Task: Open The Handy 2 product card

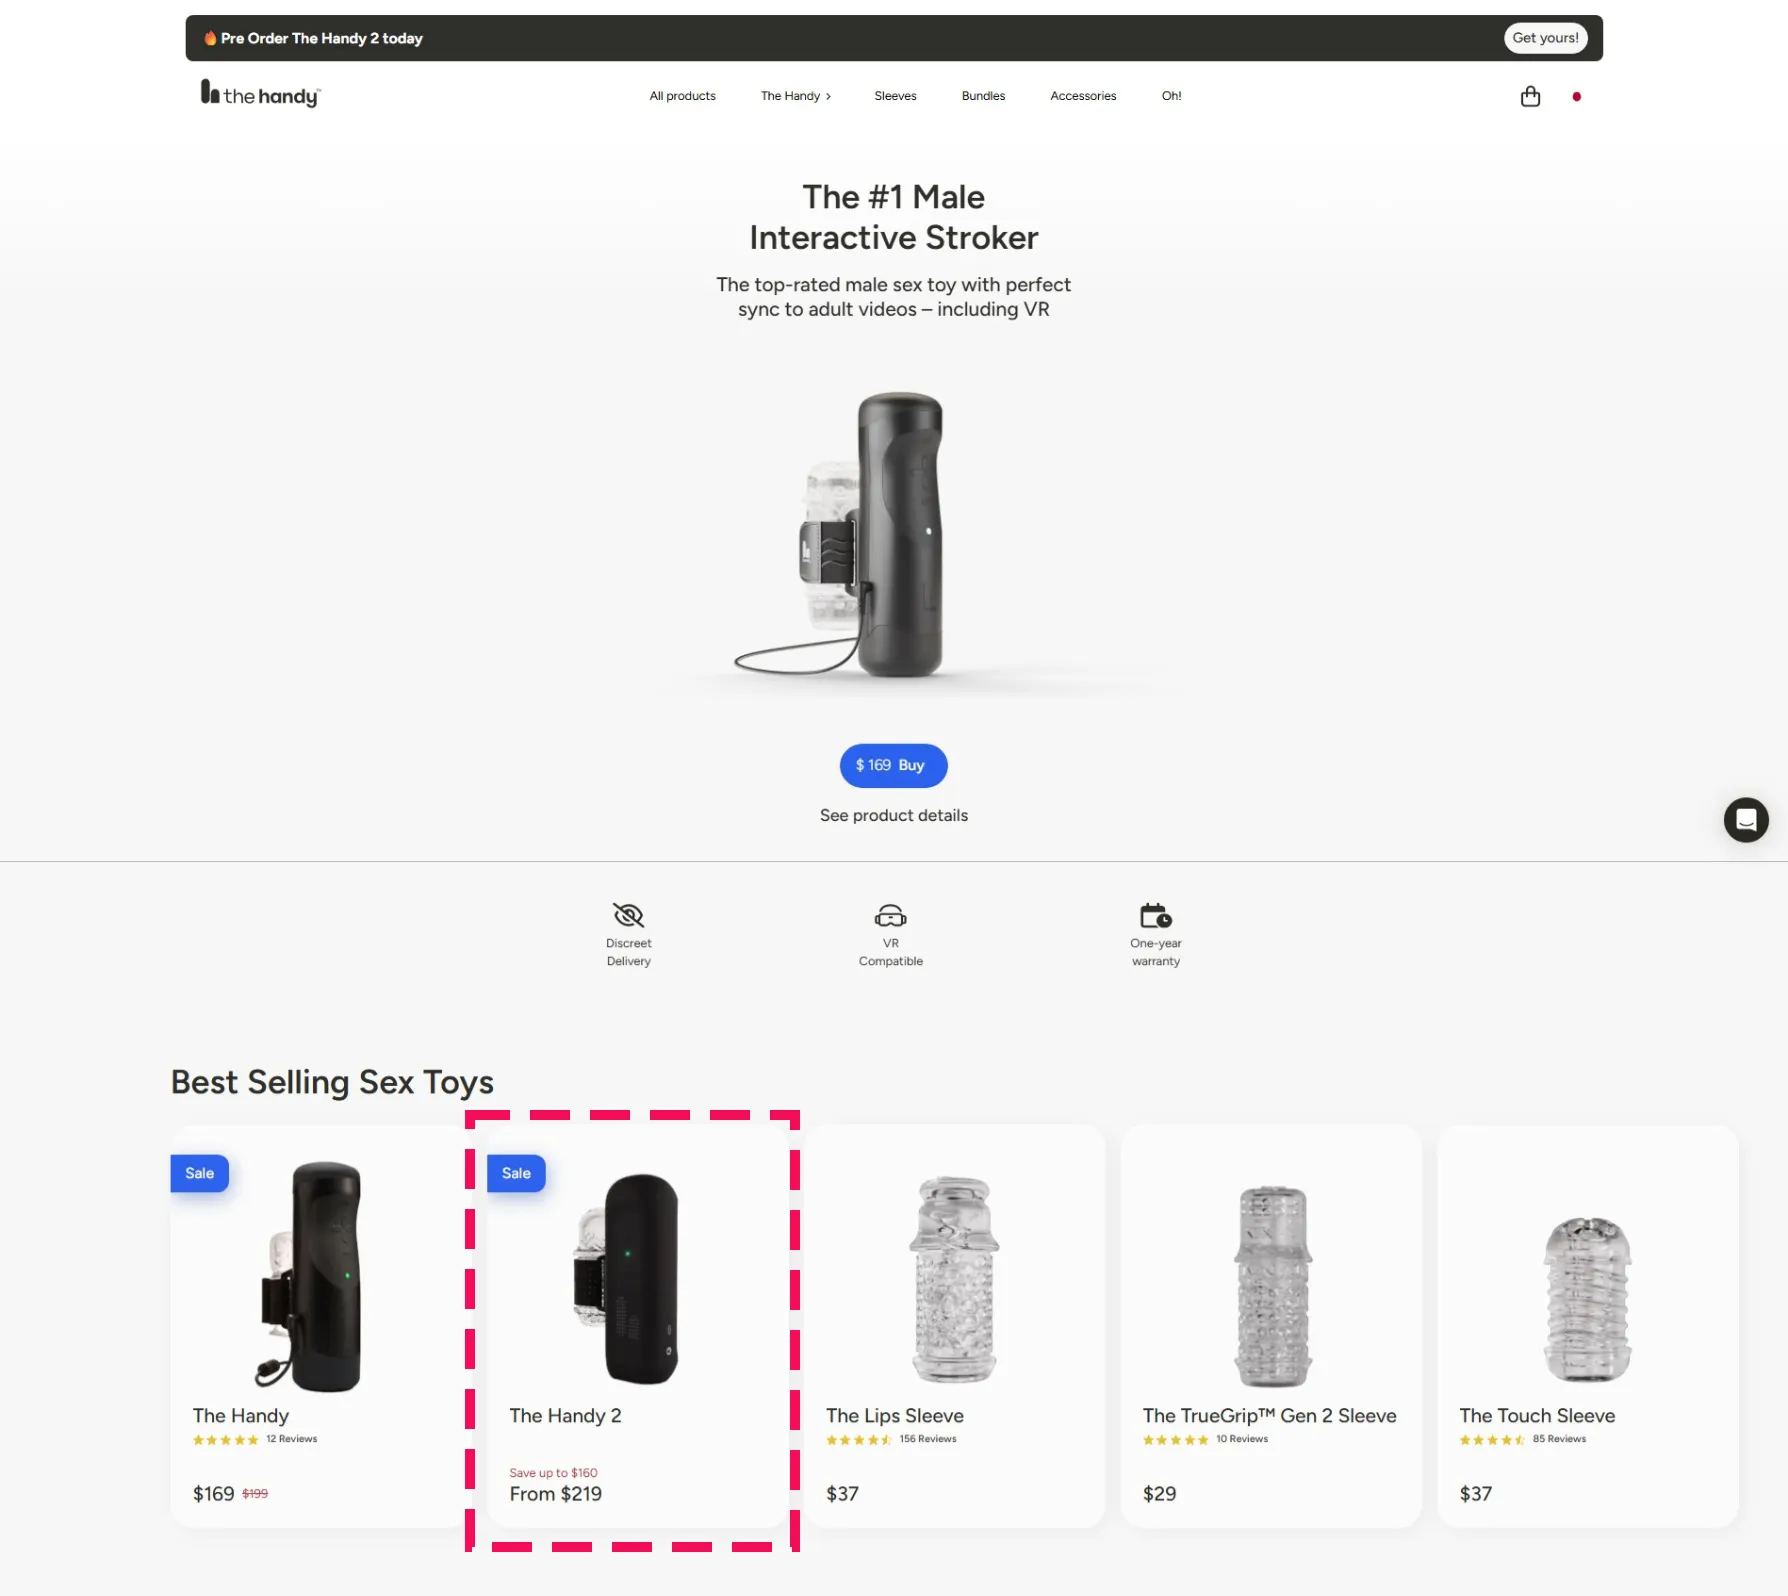Action: click(638, 1326)
